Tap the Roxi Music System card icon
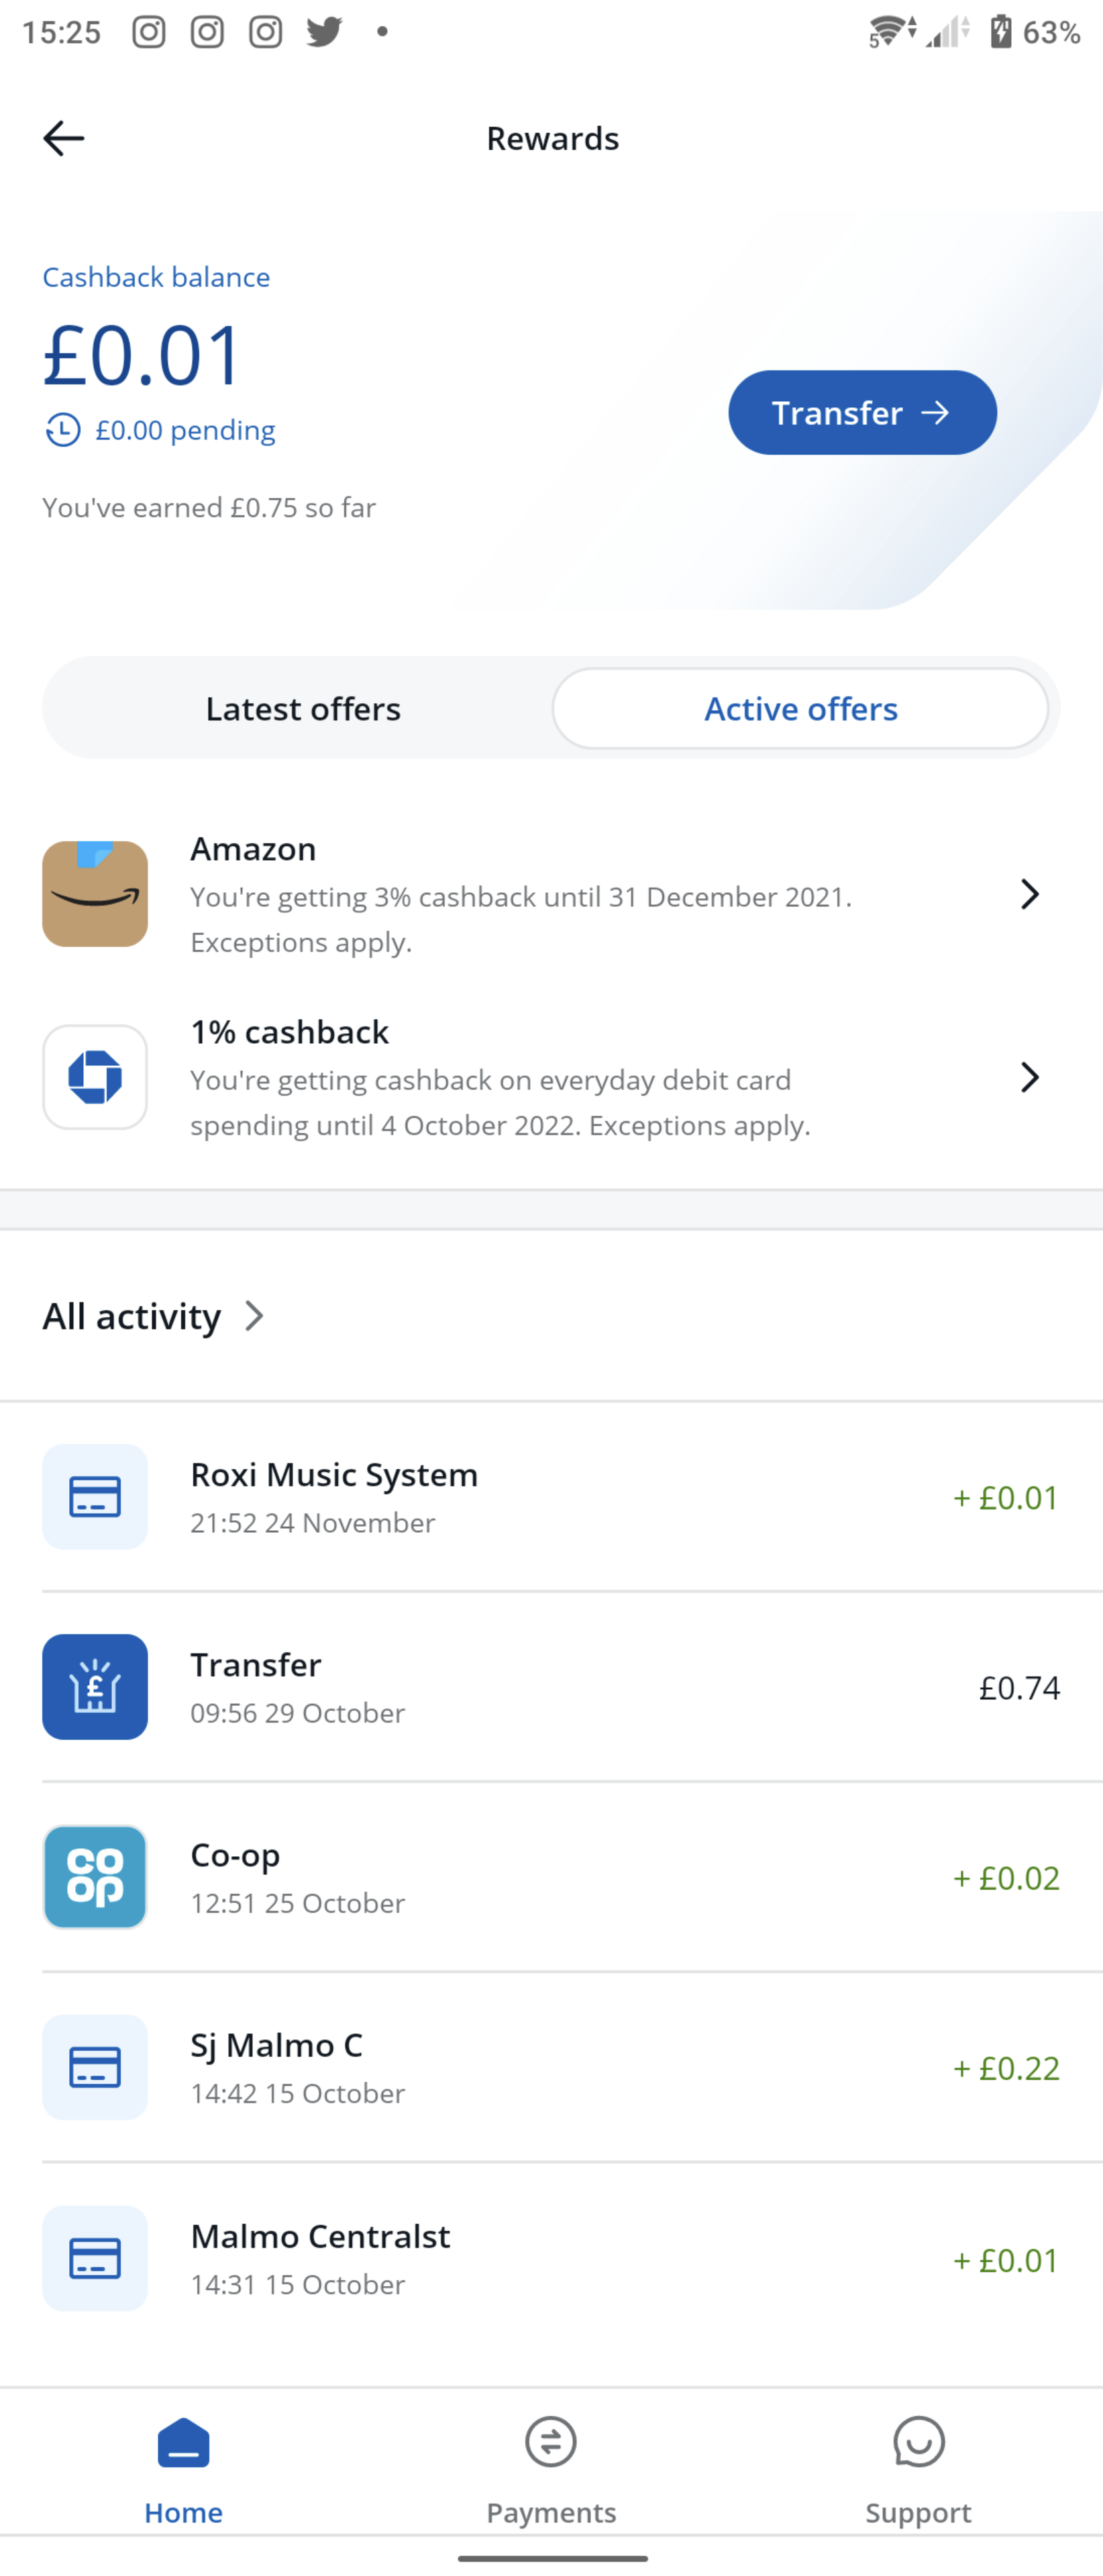Viewport: 1103px width, 2576px height. 95,1497
